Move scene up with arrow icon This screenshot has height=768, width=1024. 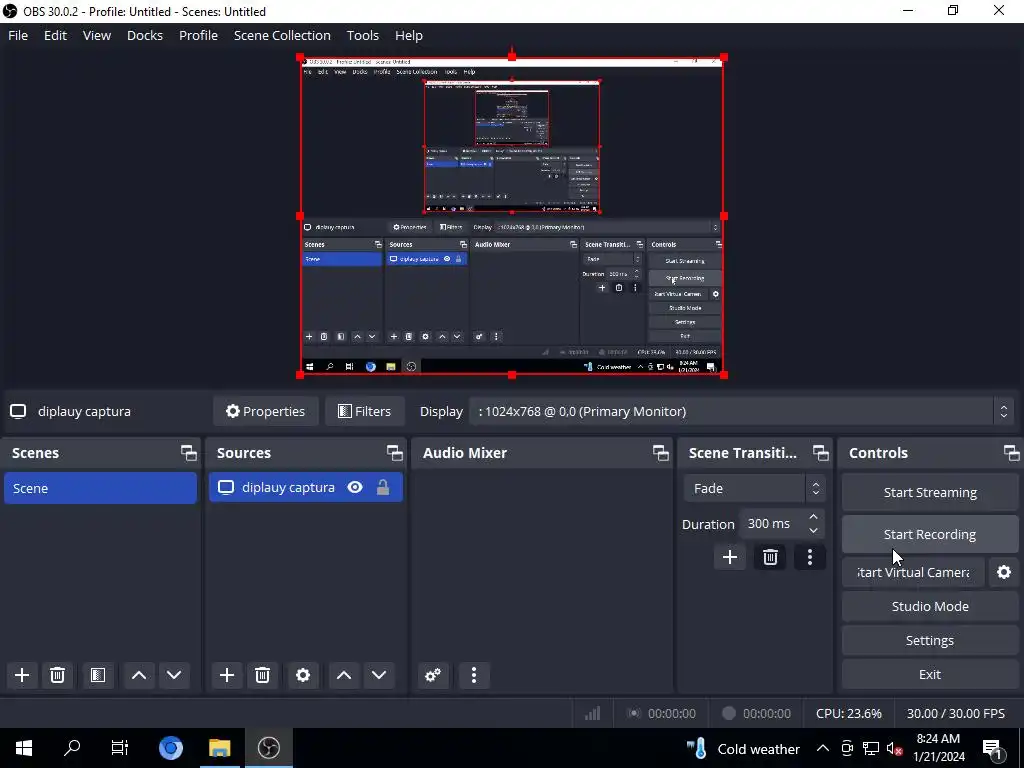(x=138, y=675)
